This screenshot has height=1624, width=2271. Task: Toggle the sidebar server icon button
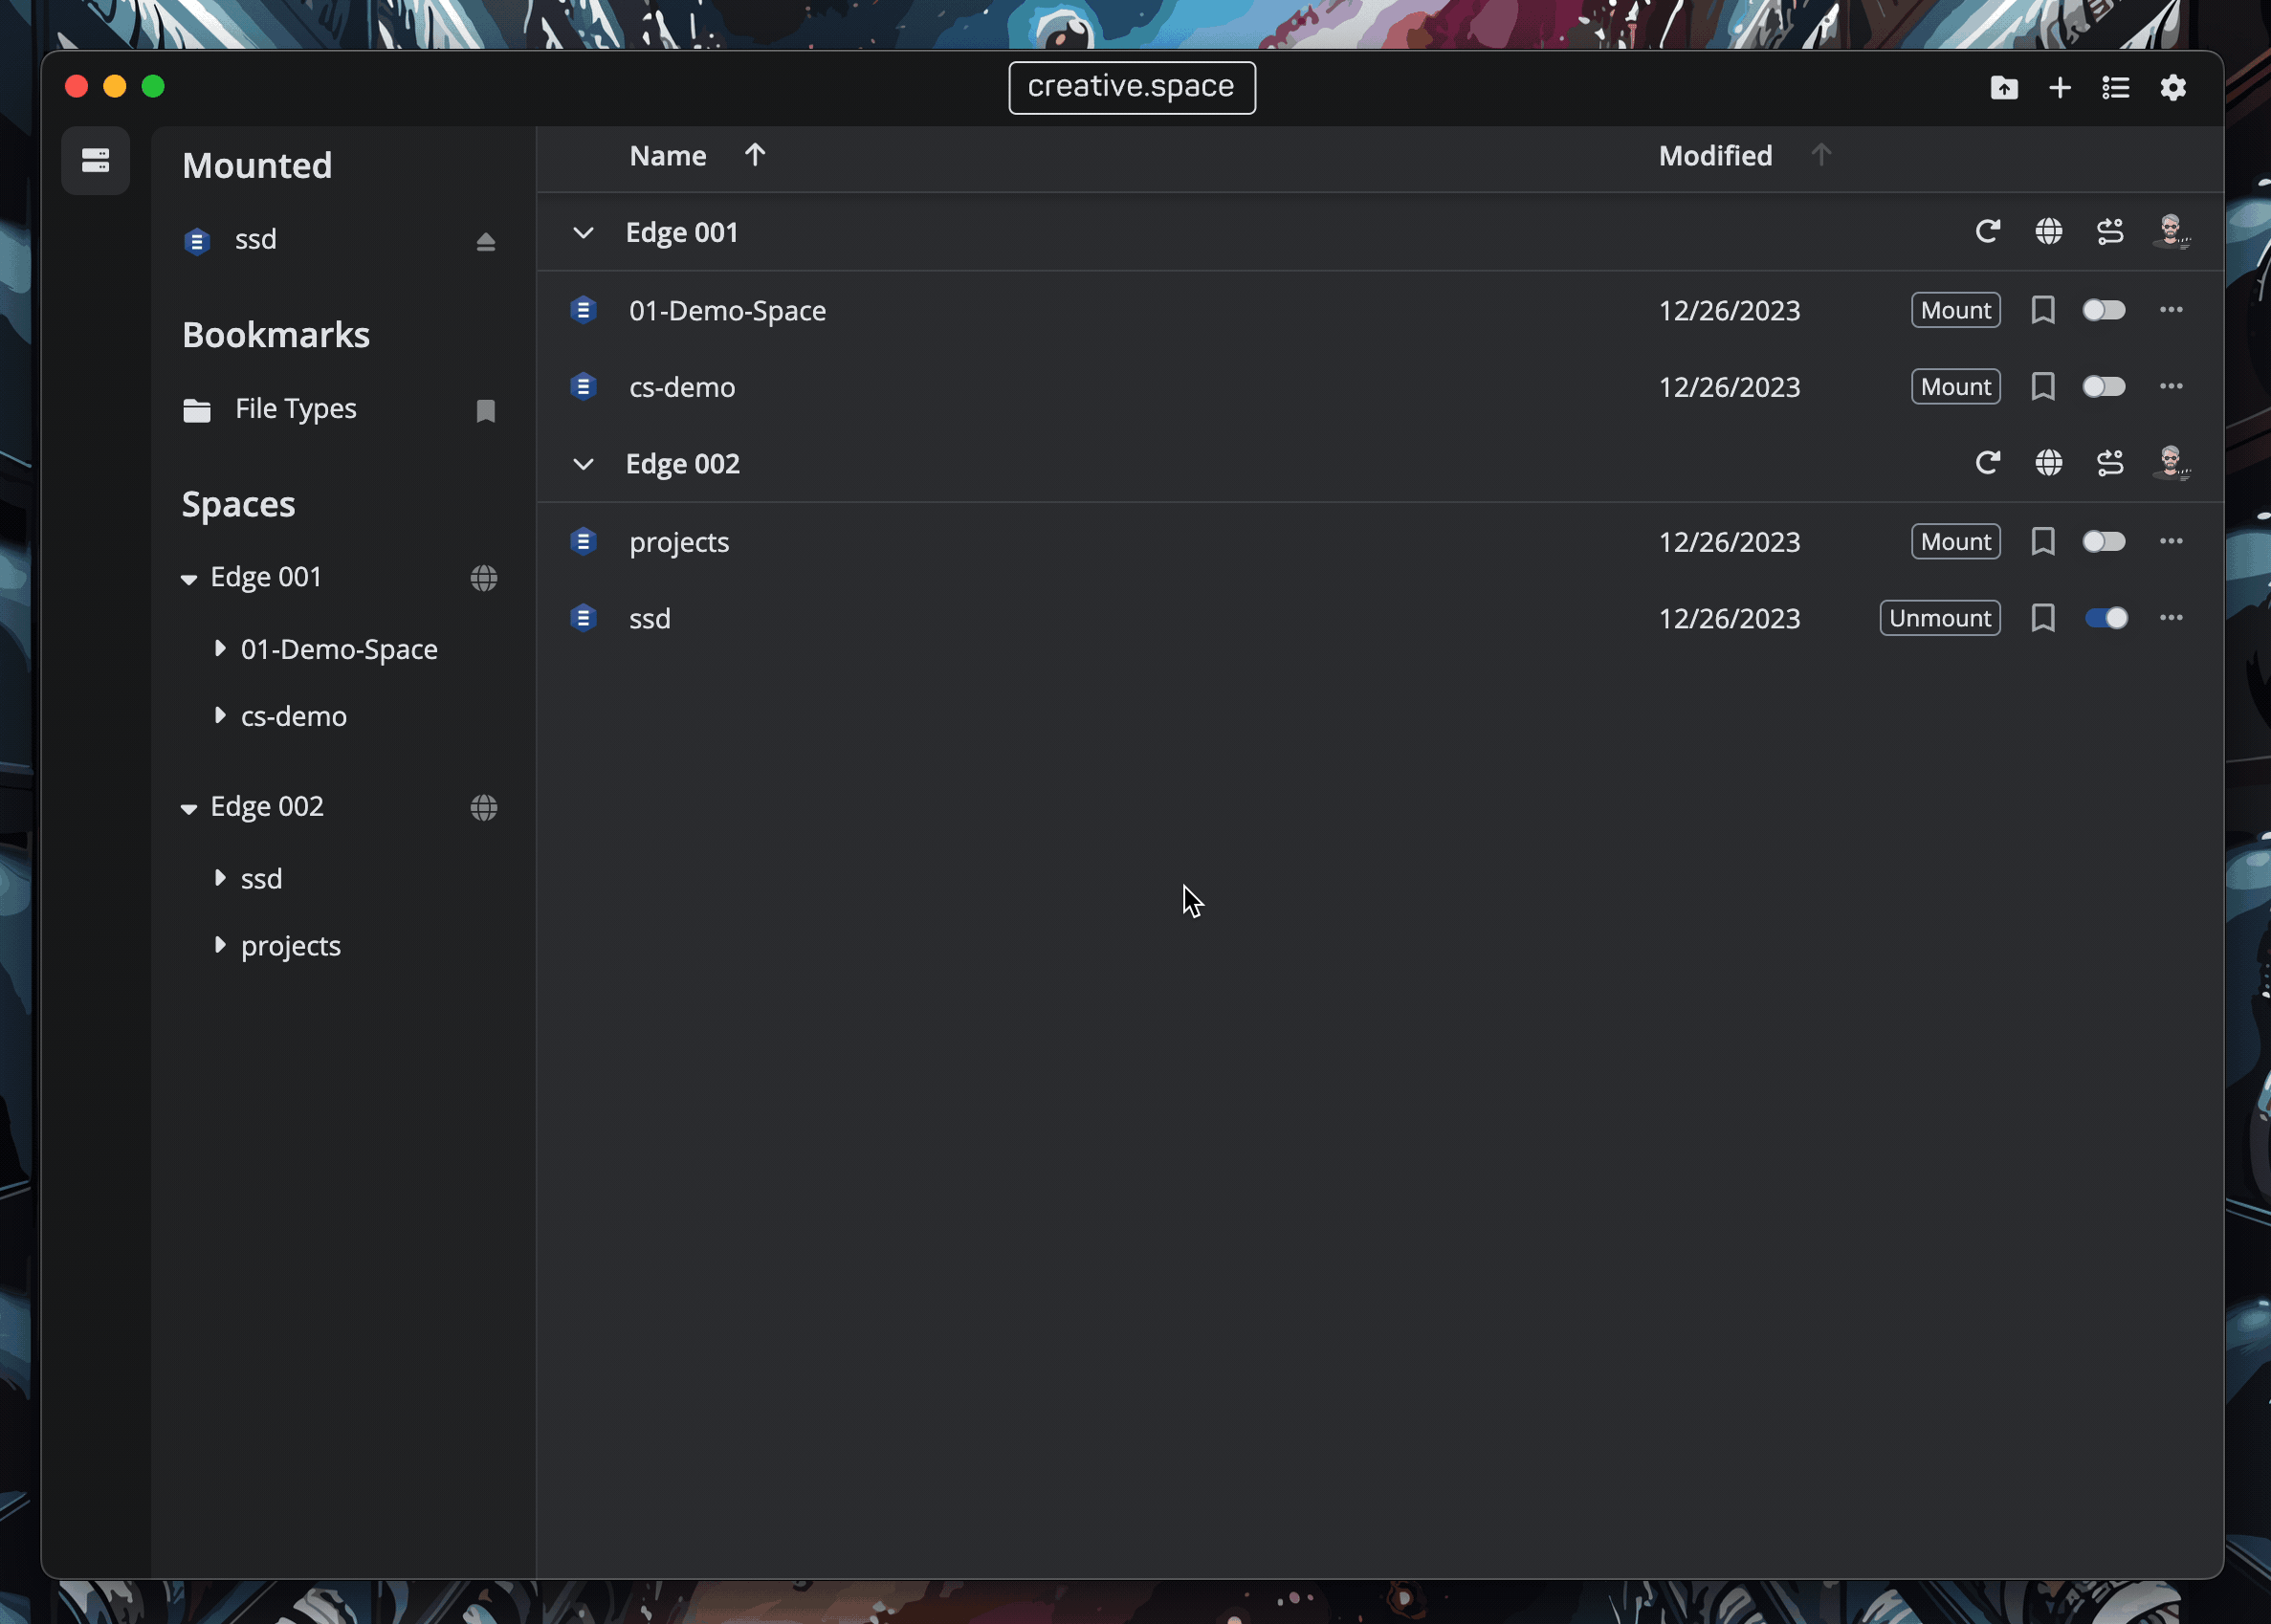click(95, 160)
